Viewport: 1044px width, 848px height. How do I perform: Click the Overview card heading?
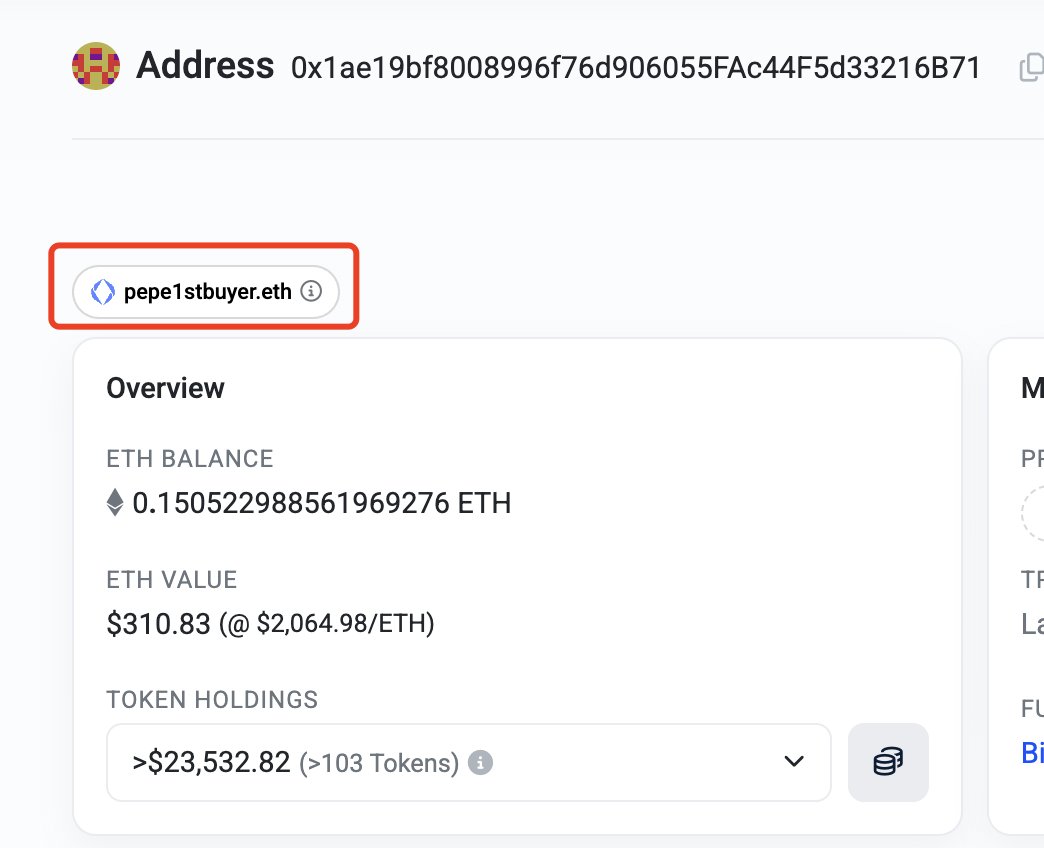[x=166, y=388]
